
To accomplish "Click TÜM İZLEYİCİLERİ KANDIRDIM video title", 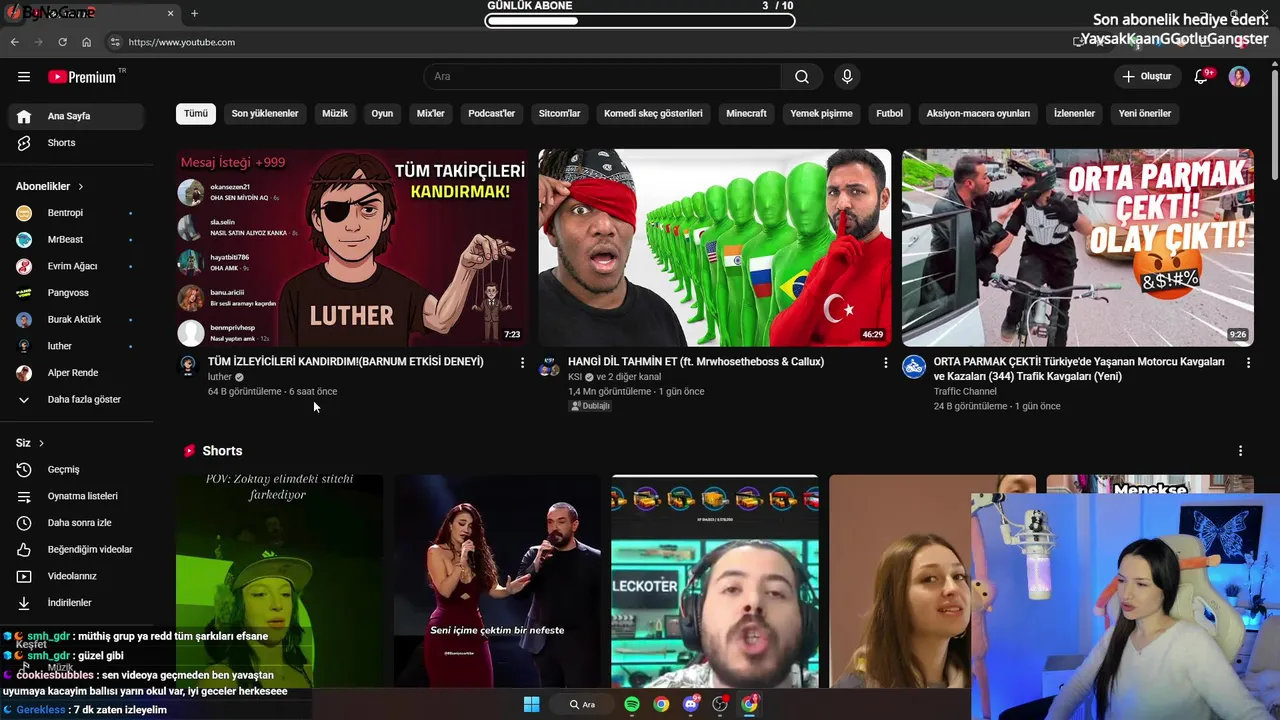I will coord(346,362).
